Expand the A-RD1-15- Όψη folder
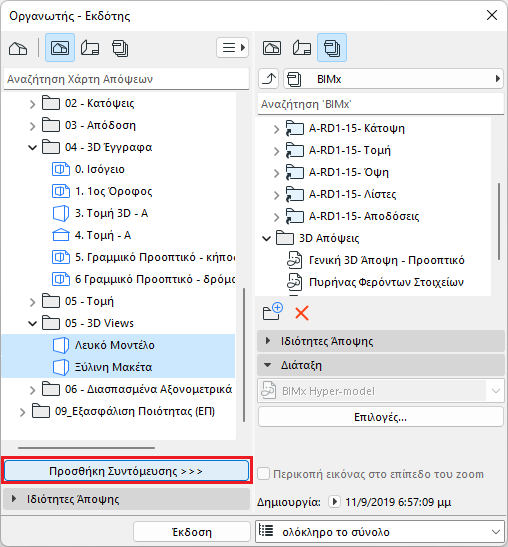Screen dimensions: 508x547 276,173
